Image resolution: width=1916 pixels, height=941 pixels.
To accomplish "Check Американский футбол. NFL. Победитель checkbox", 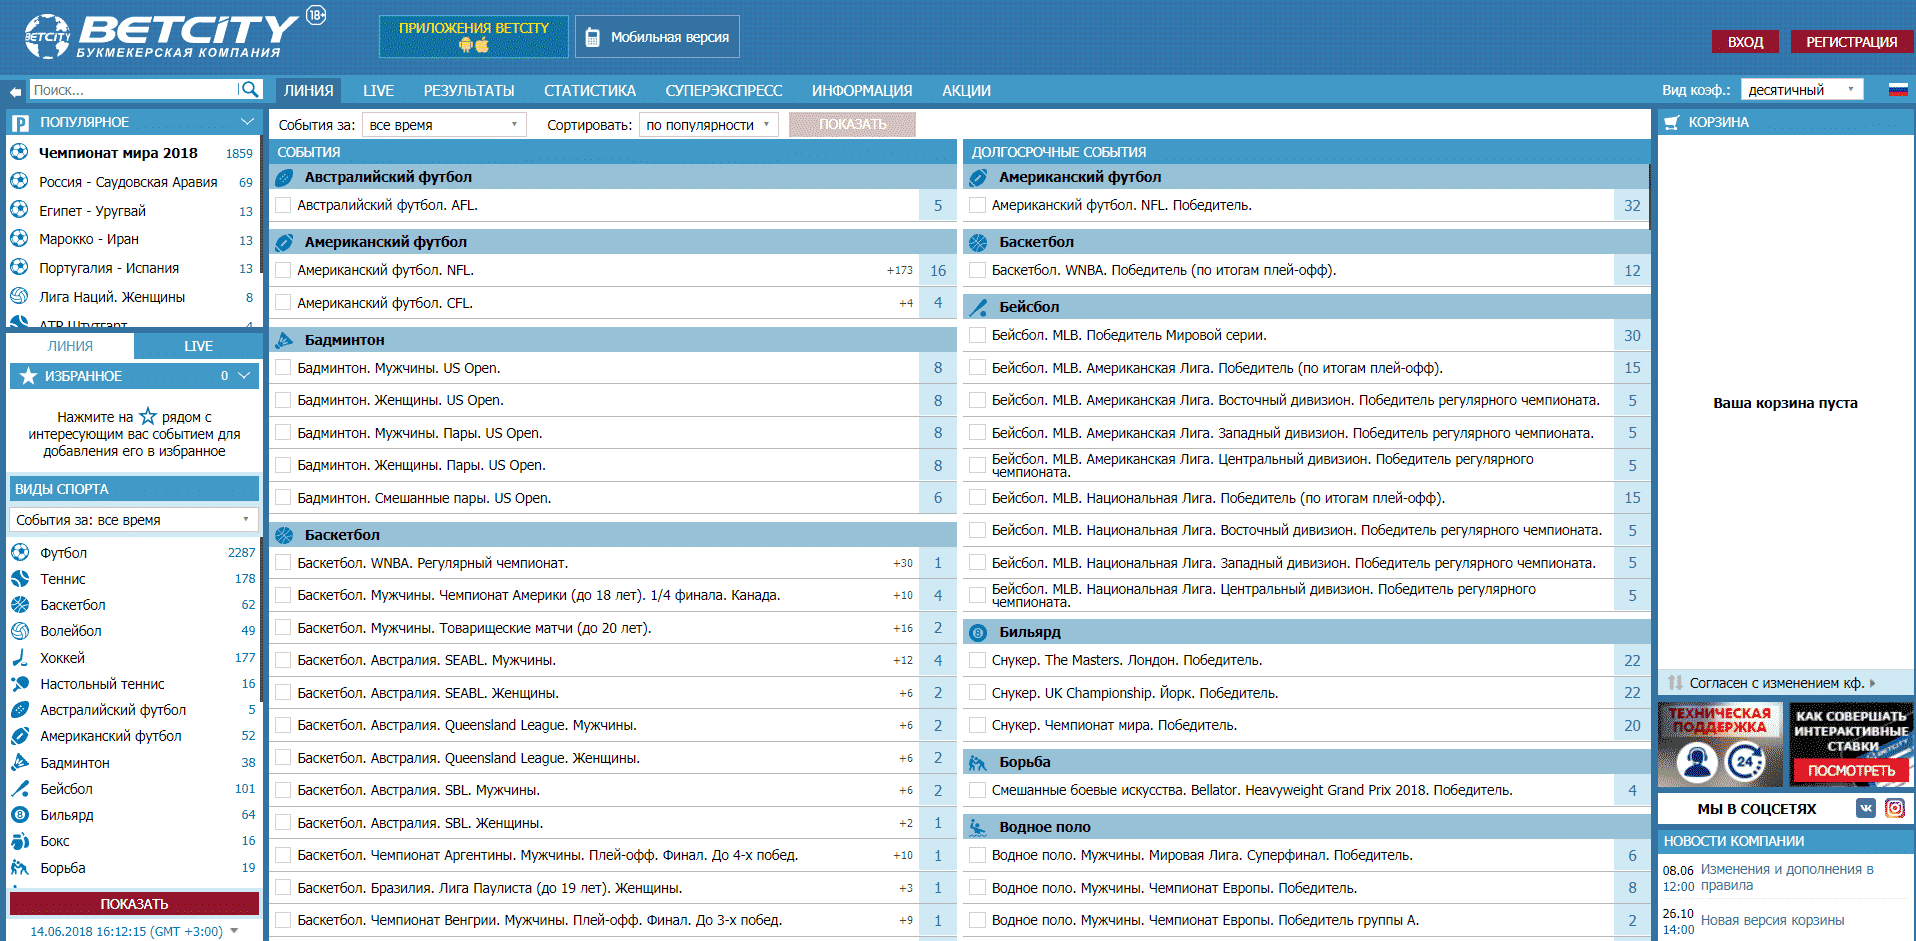I will pyautogui.click(x=977, y=205).
